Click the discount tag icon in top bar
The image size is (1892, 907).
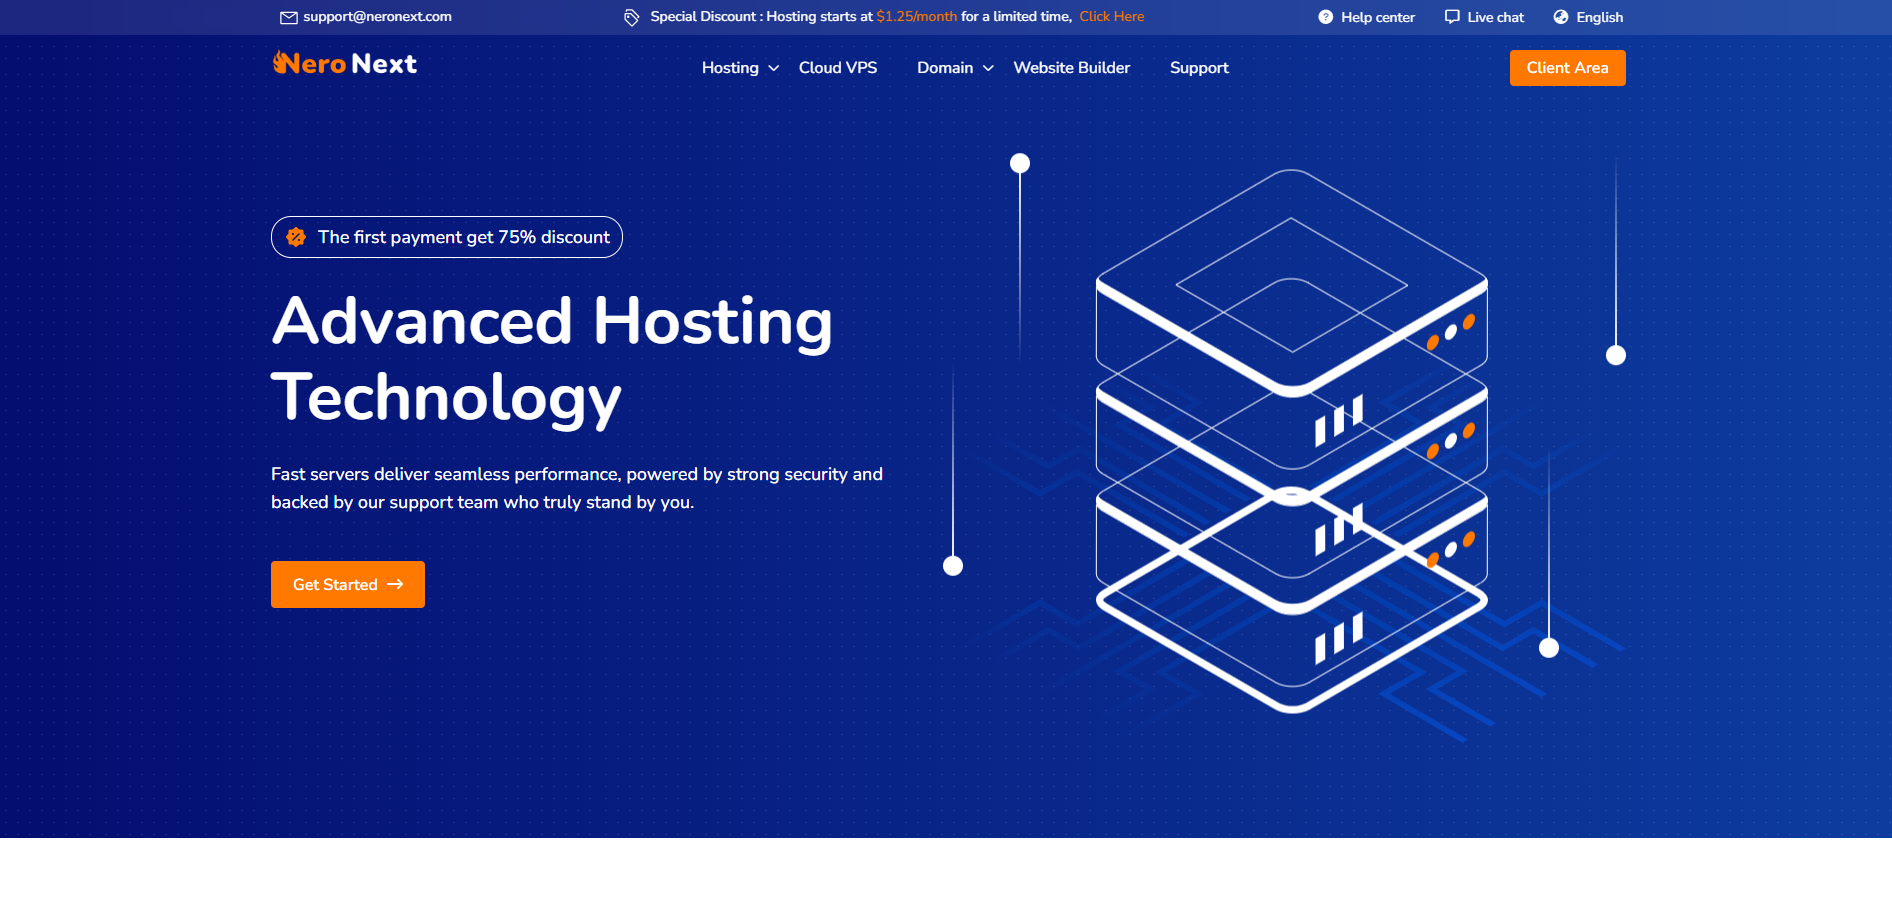632,17
